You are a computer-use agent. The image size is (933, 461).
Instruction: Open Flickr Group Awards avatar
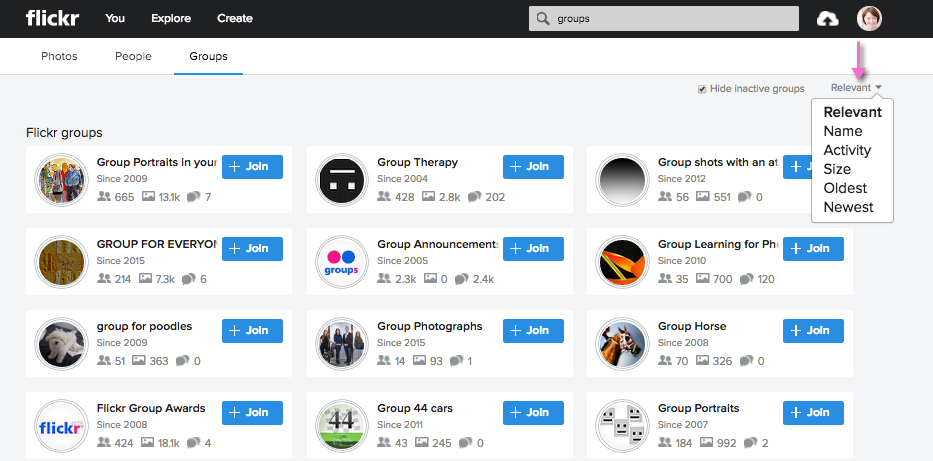tap(61, 426)
